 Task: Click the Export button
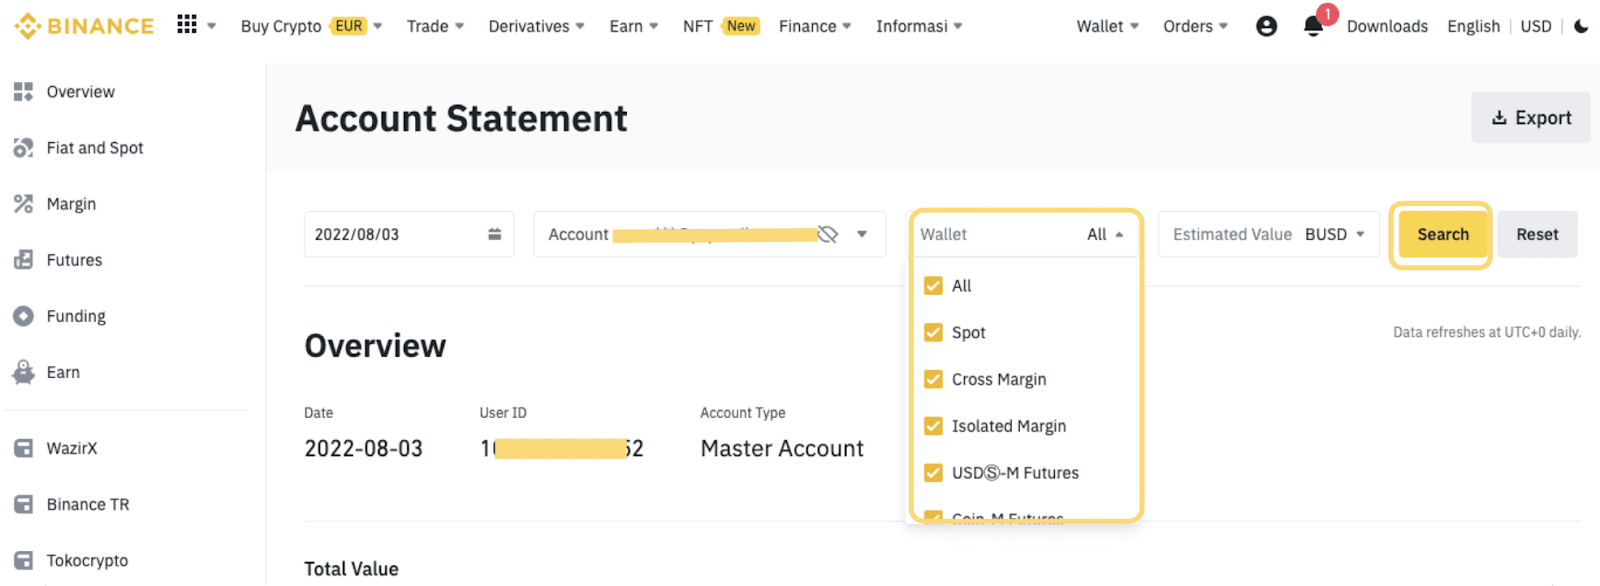point(1530,118)
